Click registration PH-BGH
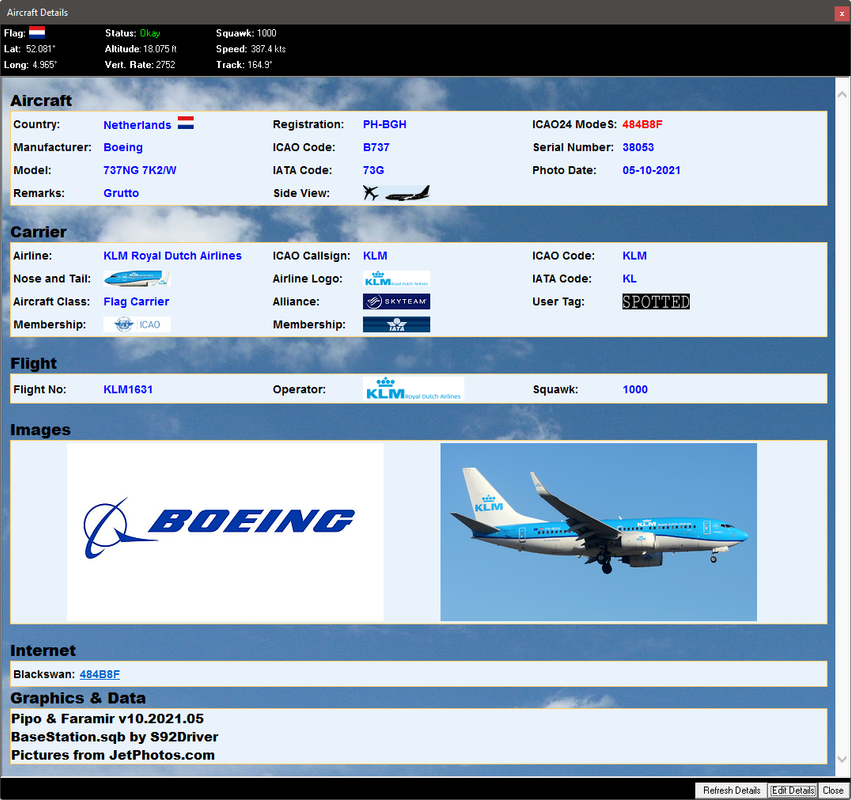This screenshot has width=851, height=800. (385, 124)
